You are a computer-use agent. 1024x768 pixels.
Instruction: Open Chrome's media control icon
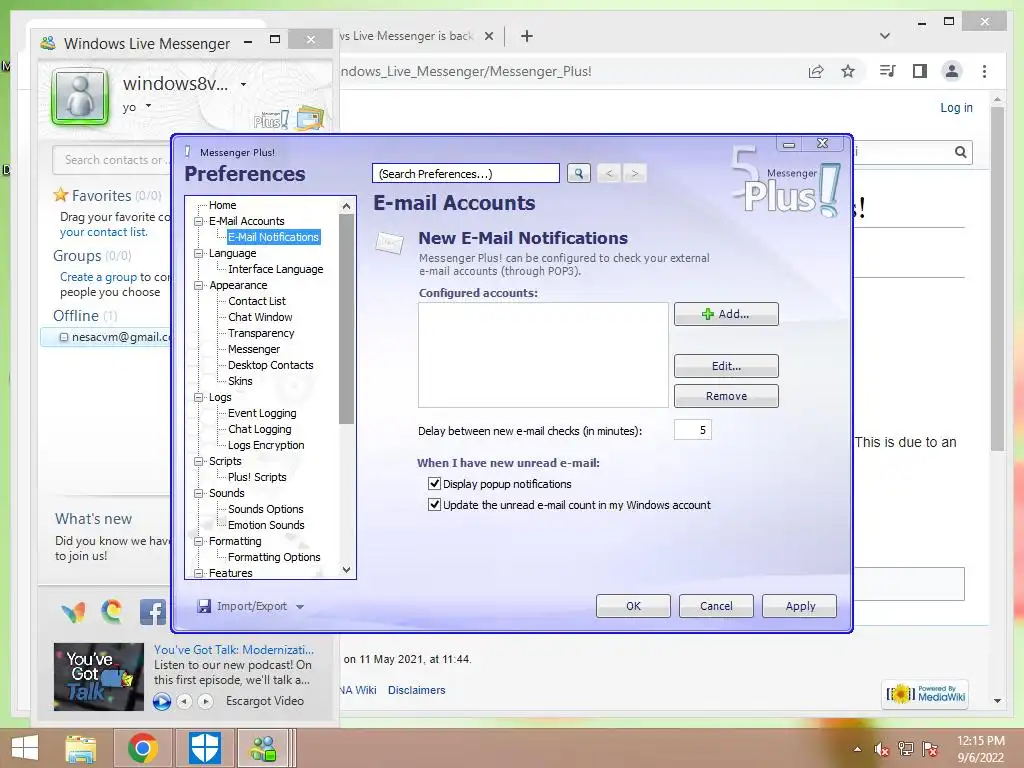(888, 71)
